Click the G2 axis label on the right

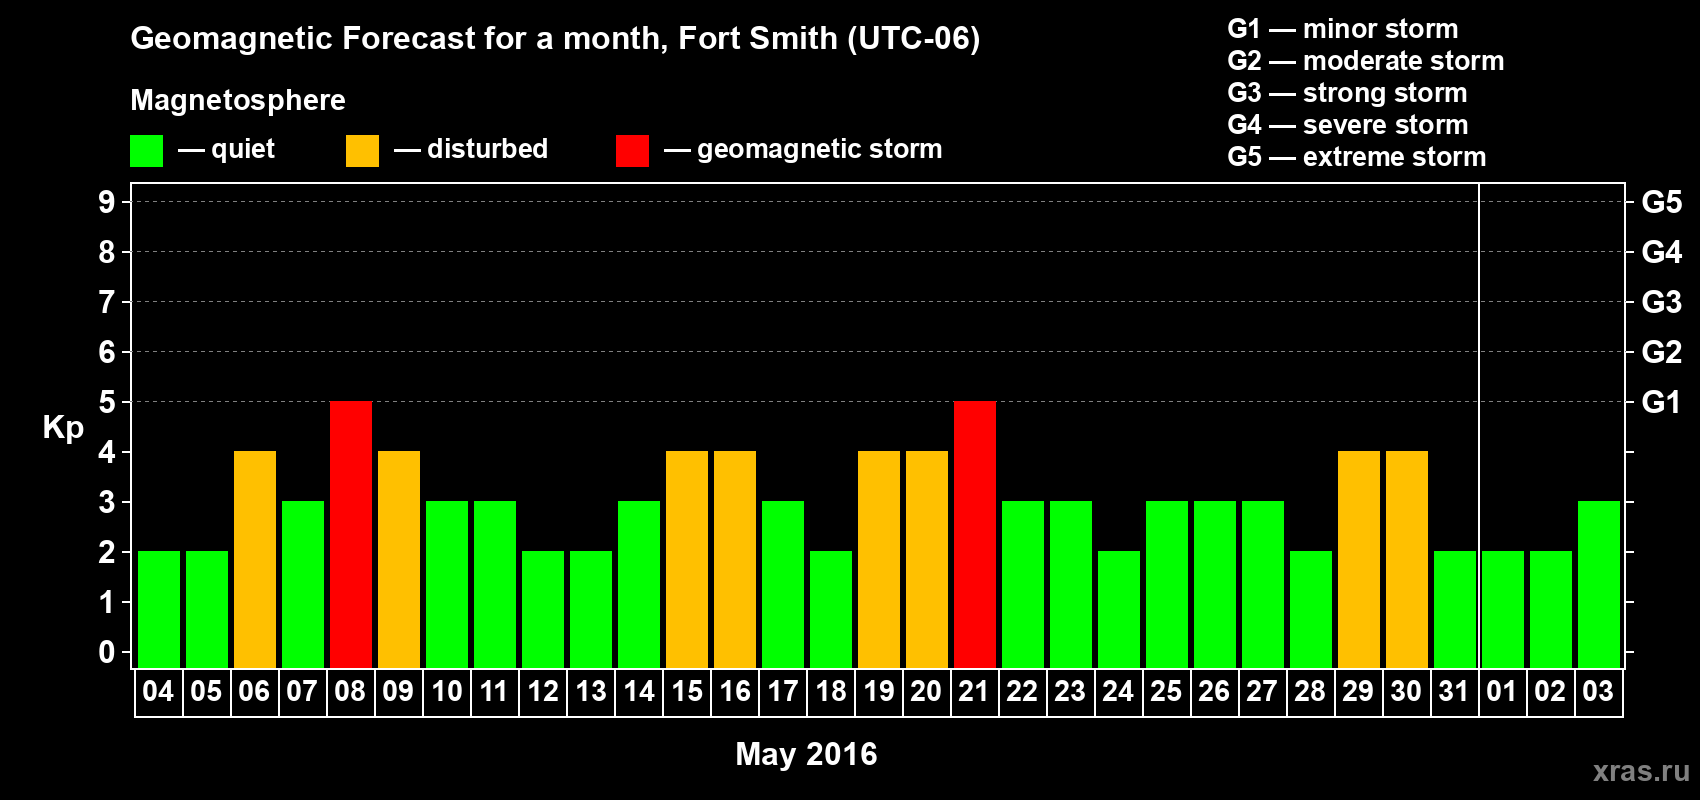click(x=1662, y=352)
